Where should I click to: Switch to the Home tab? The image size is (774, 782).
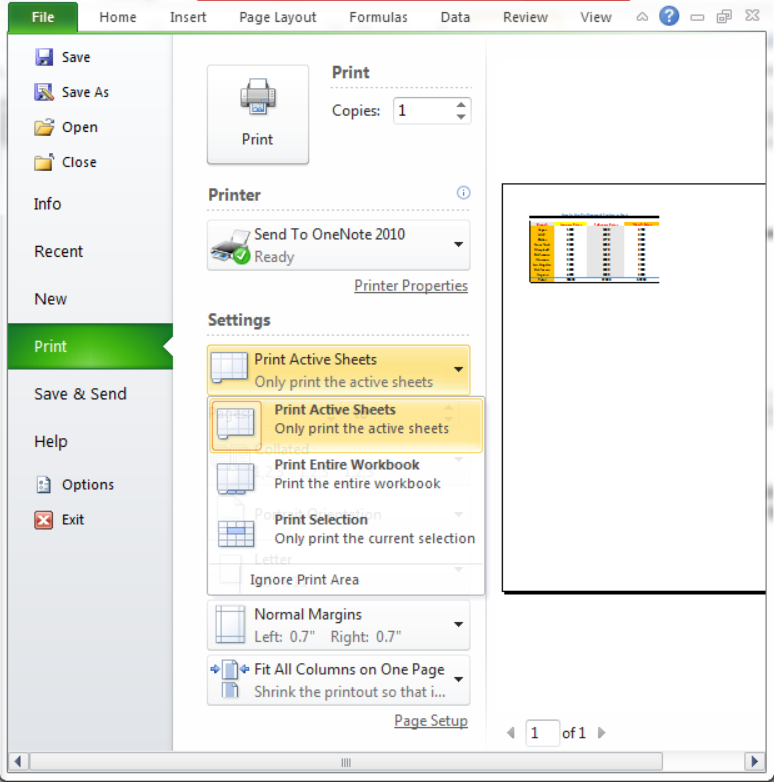(x=118, y=17)
